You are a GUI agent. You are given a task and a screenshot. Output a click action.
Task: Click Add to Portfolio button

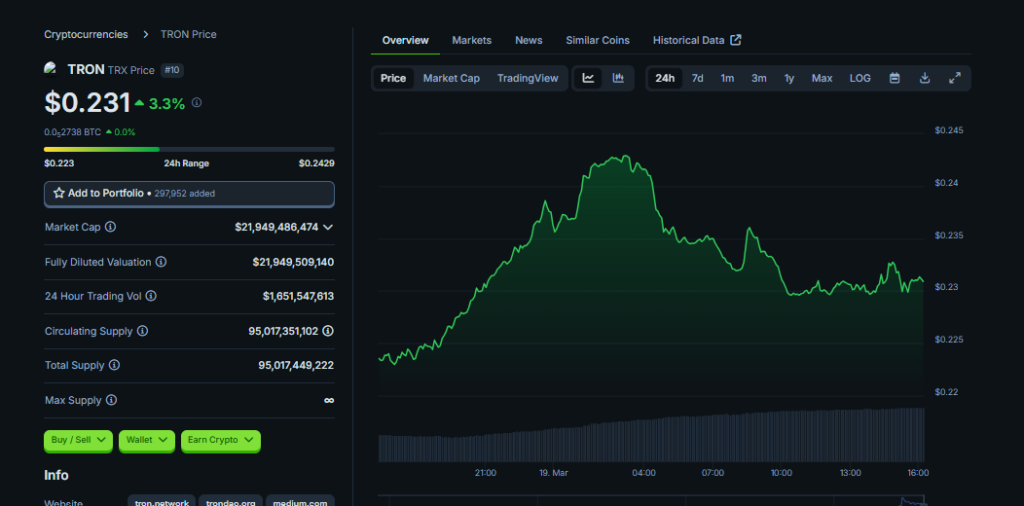[x=189, y=194]
